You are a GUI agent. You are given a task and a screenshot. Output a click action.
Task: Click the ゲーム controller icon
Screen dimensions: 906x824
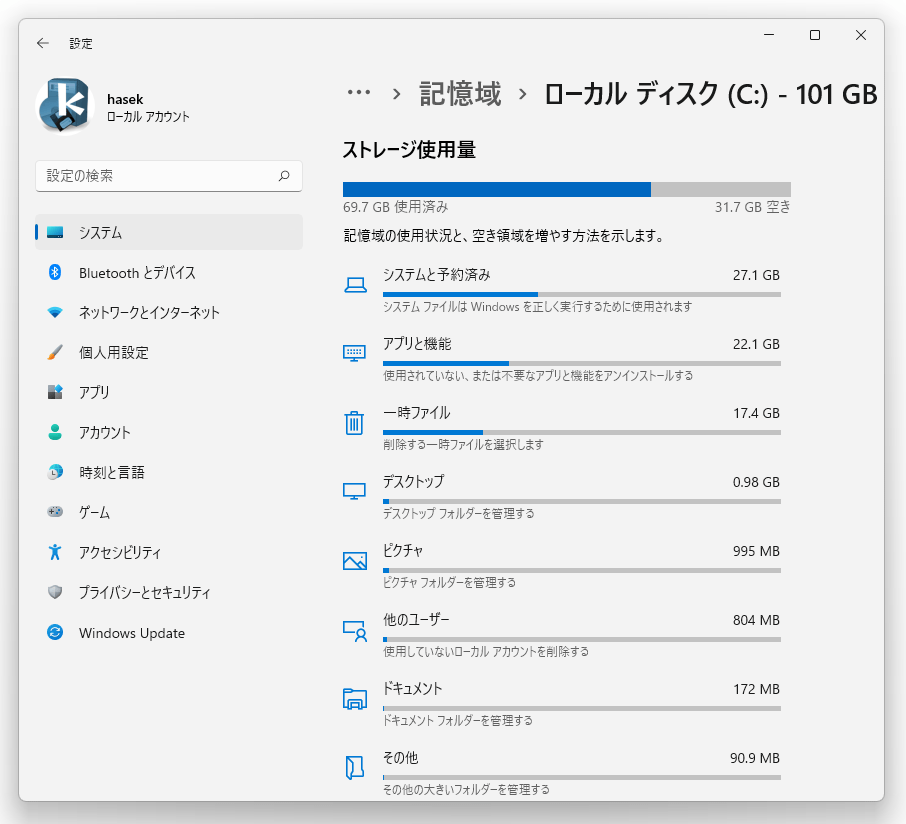point(55,512)
